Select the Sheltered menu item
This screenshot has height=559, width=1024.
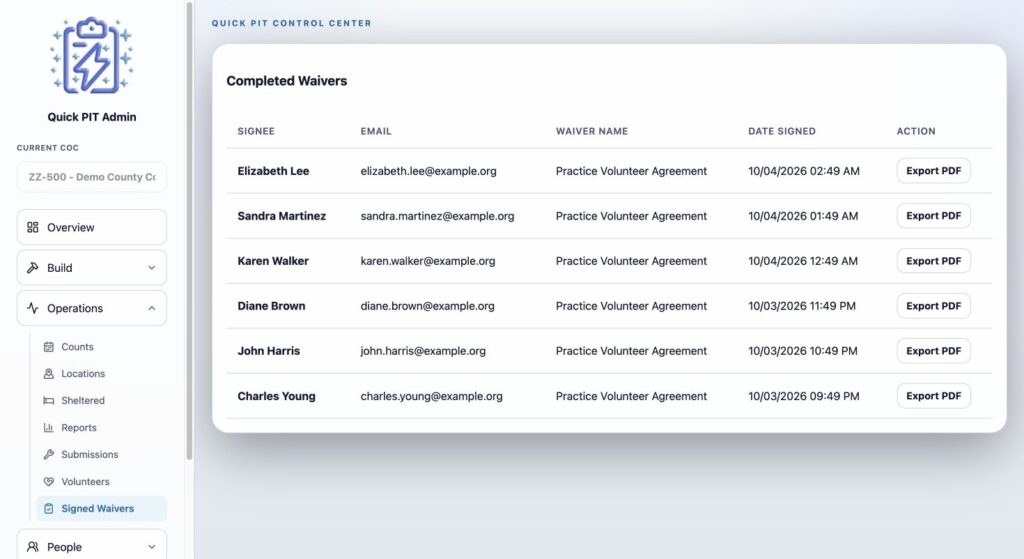(101, 400)
